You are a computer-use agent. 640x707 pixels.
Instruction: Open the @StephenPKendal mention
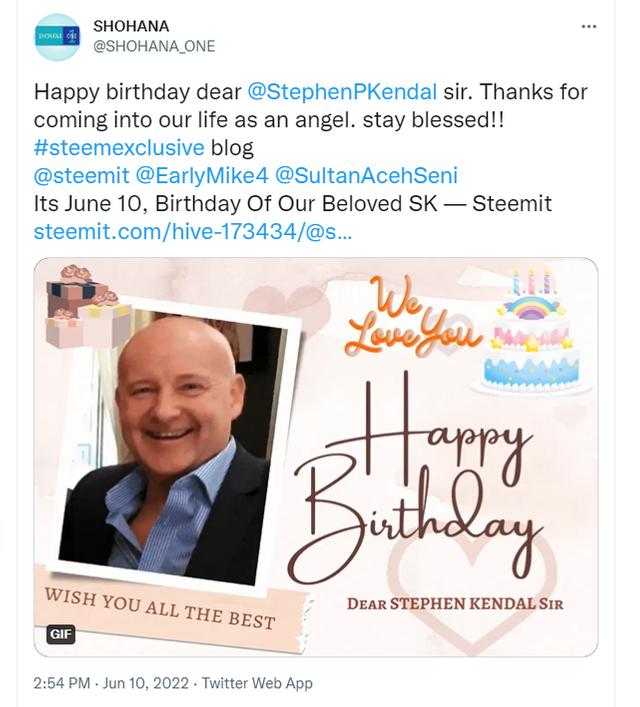(x=342, y=92)
